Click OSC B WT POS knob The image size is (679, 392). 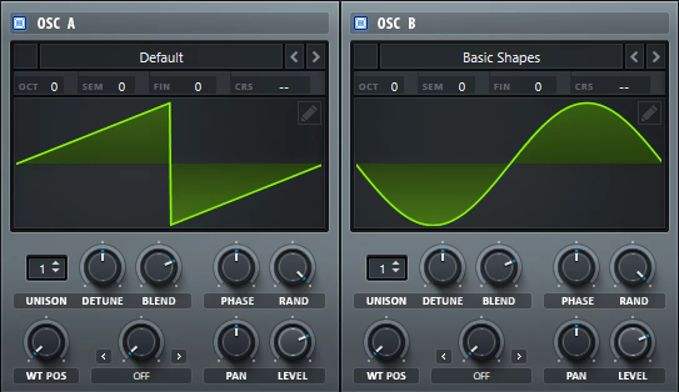pos(386,342)
